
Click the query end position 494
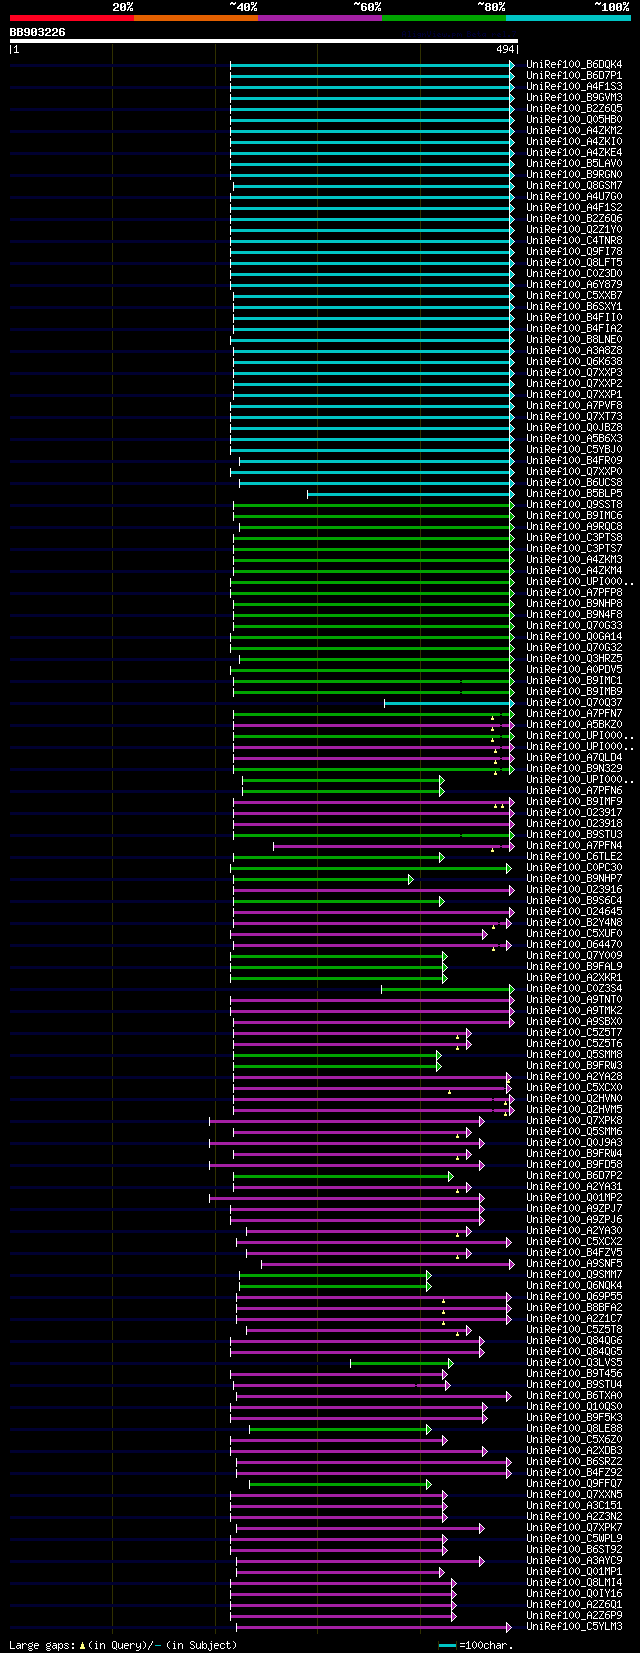(505, 49)
